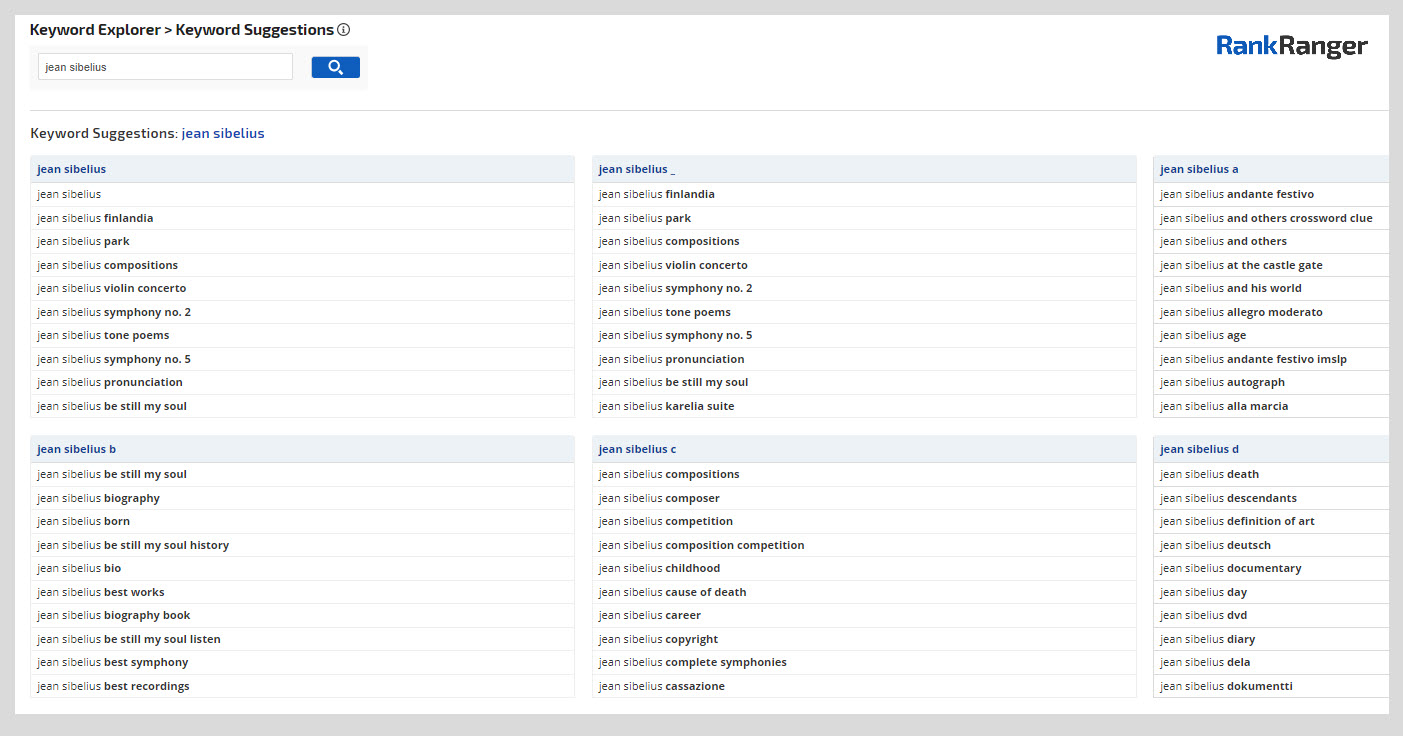
Task: Select 'jean sibelius and others crossword clue'
Action: 1266,218
